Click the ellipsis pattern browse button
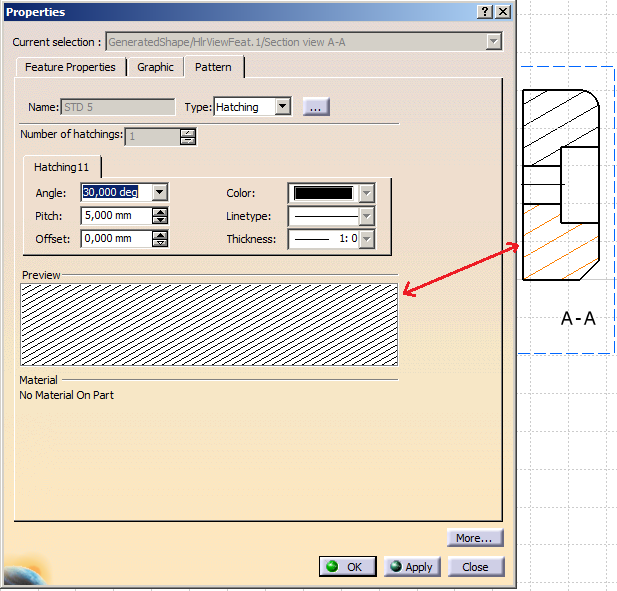This screenshot has width=617, height=591. point(316,106)
